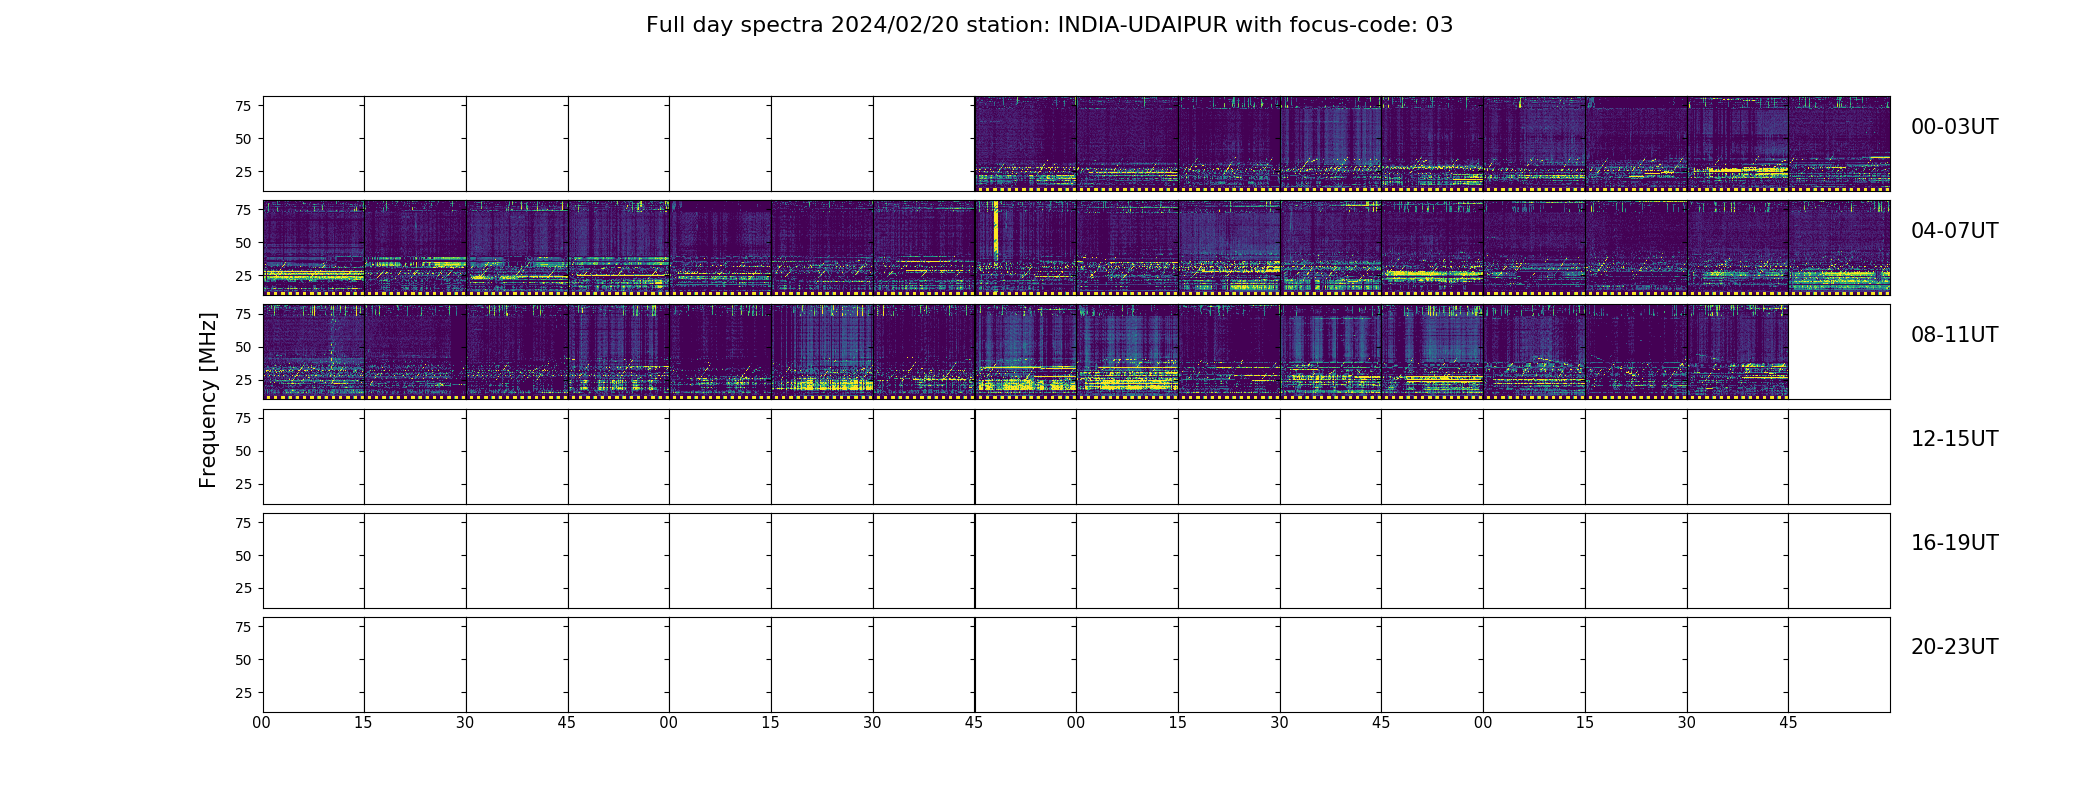Image resolution: width=2100 pixels, height=800 pixels.
Task: Click the '20-23UT' row label
Action: [x=1954, y=647]
